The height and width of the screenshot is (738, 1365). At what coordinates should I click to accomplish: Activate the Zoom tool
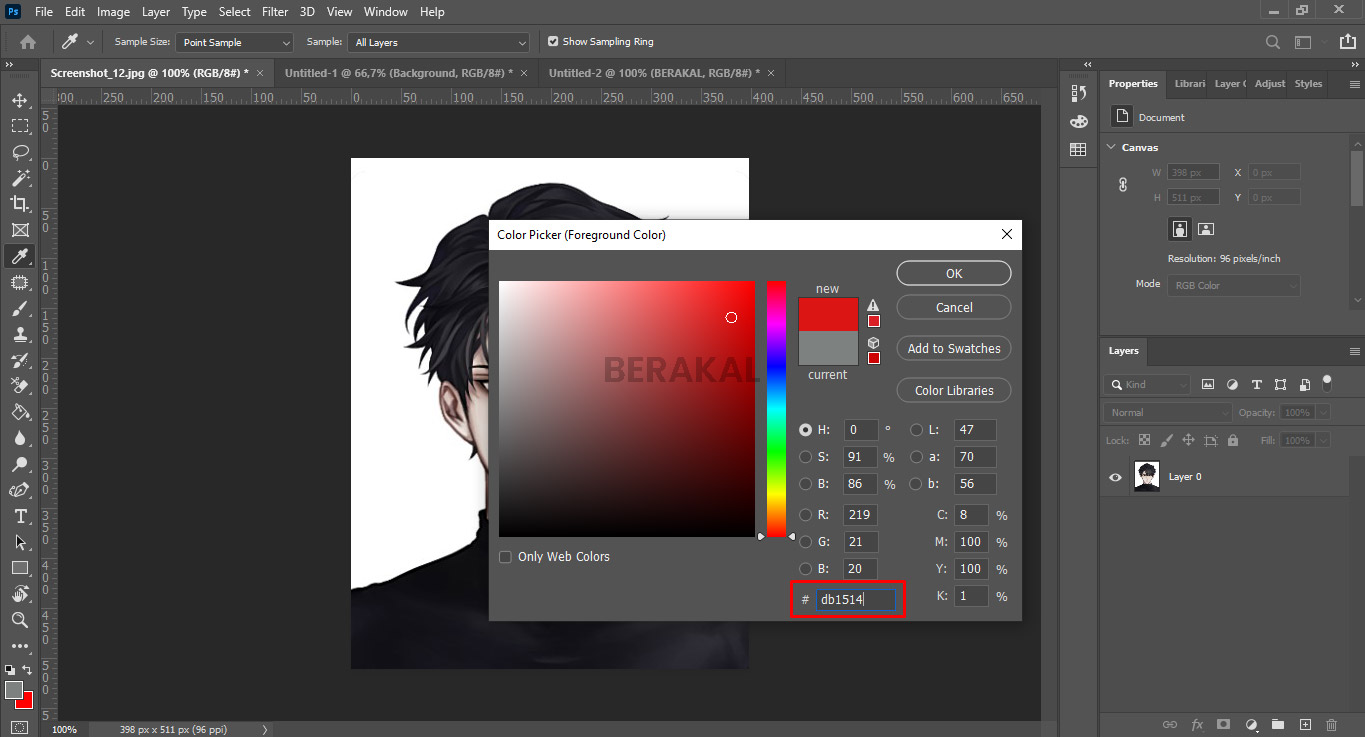click(x=18, y=620)
